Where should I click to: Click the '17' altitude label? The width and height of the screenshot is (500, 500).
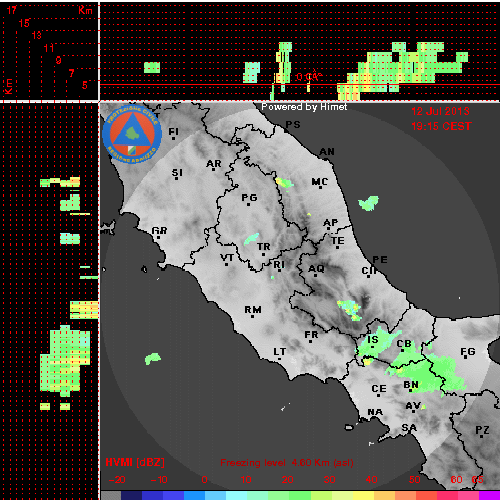click(12, 10)
